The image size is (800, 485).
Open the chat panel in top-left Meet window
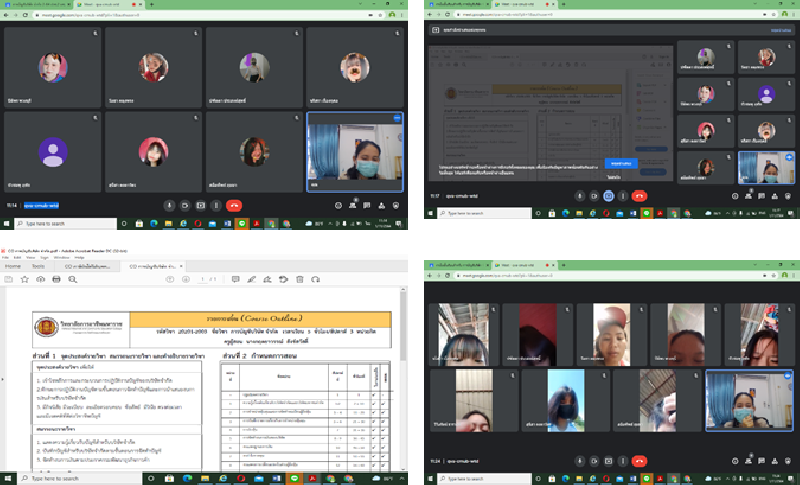point(366,204)
